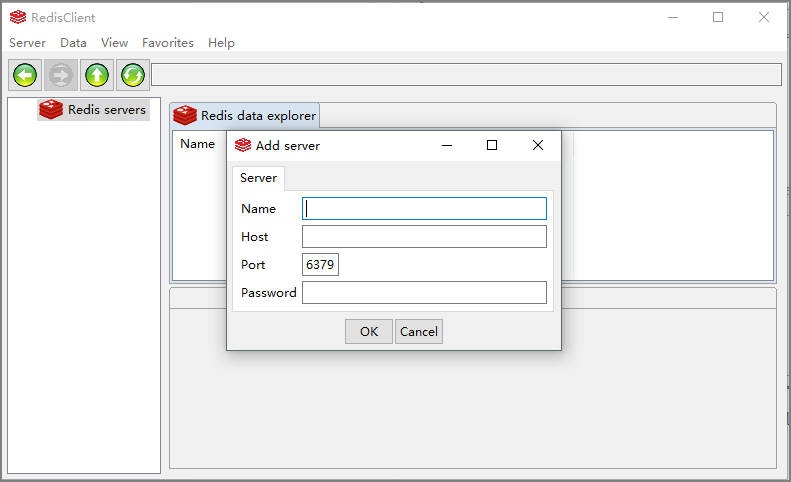The height and width of the screenshot is (482, 791).
Task: Click the Redis icon on data explorer tab
Action: [185, 115]
